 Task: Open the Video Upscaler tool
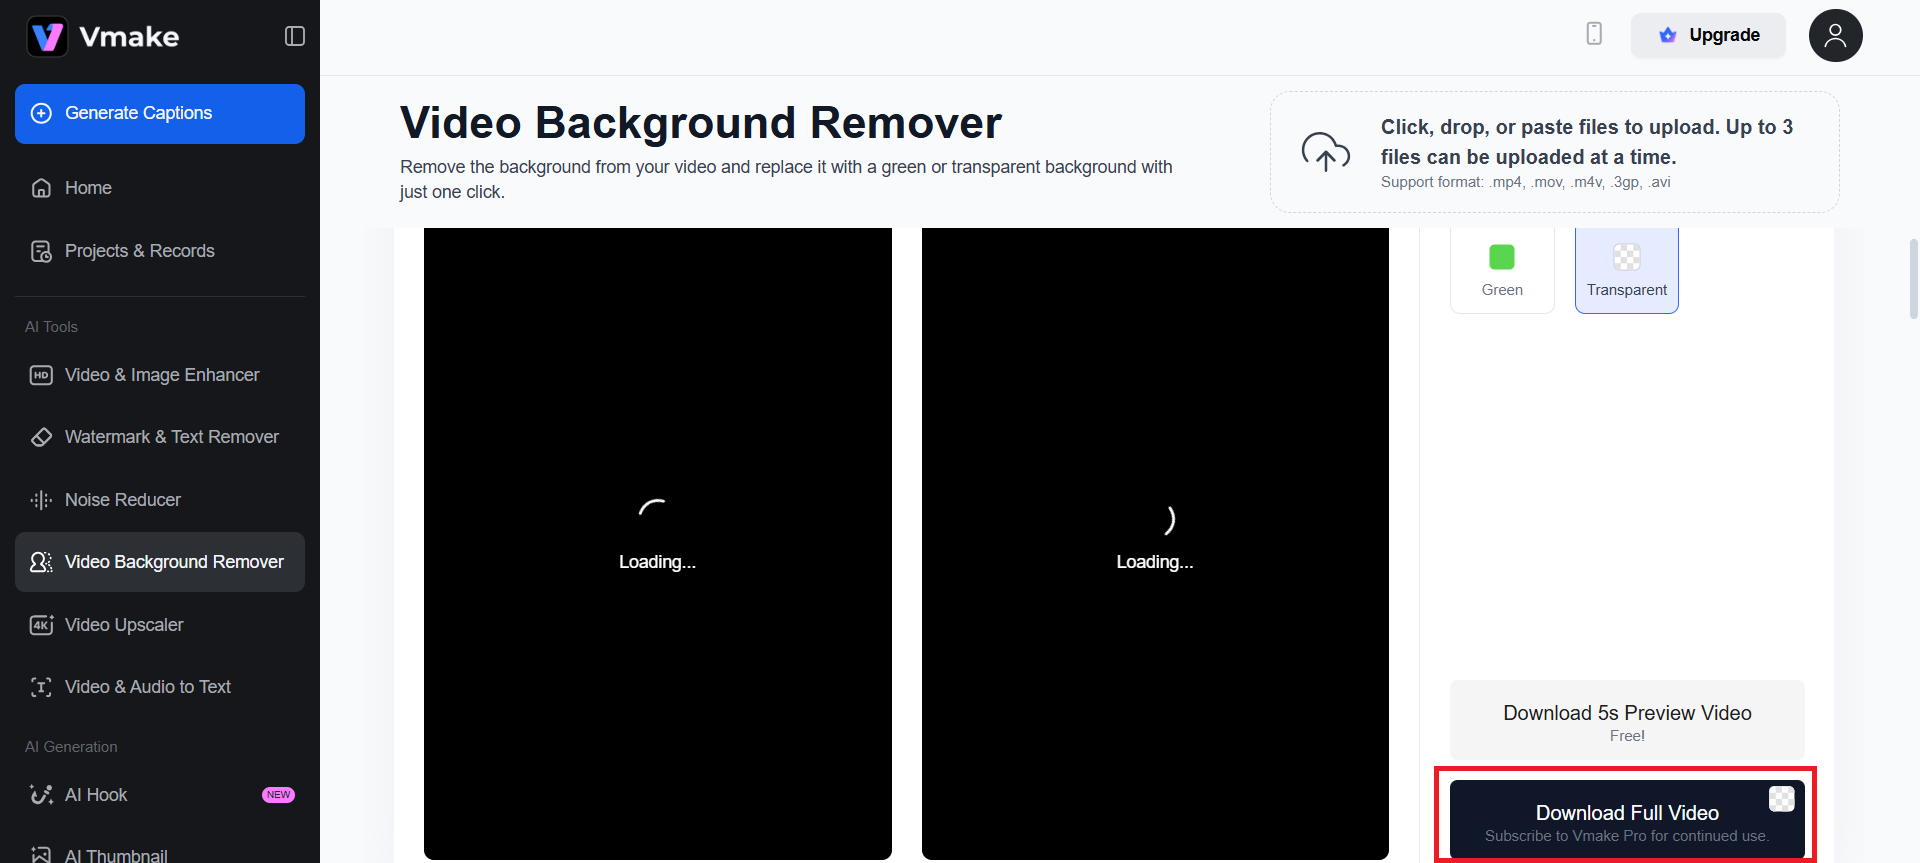point(124,625)
